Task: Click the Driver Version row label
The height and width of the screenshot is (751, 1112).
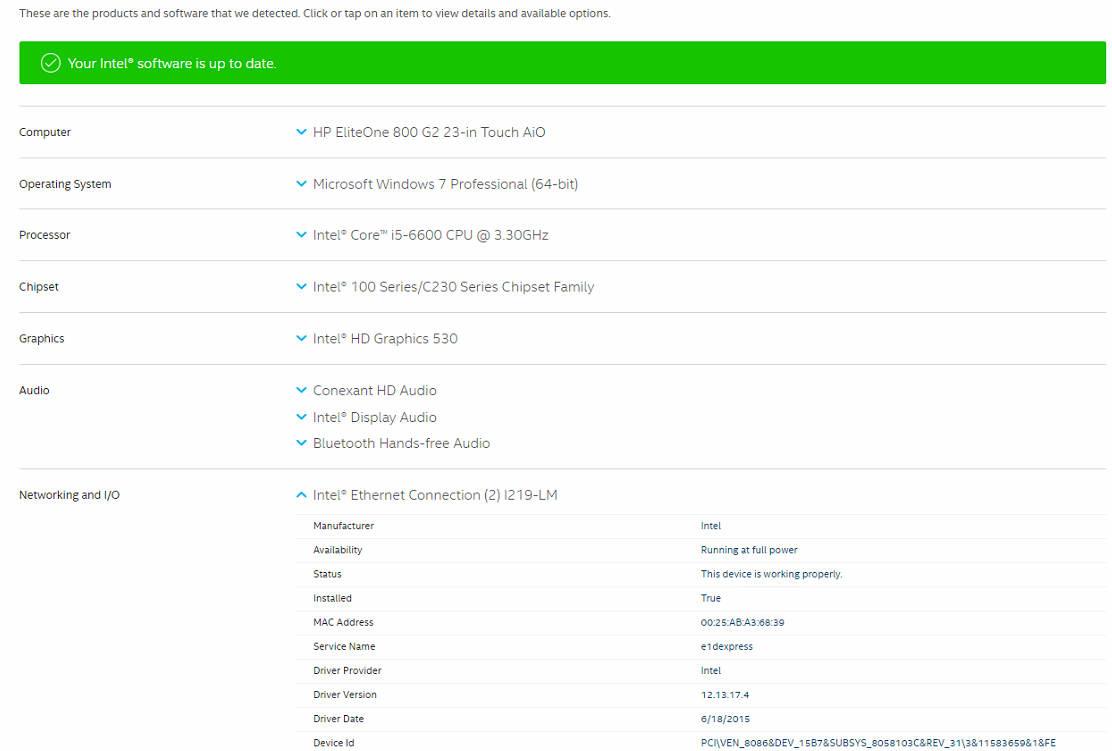Action: point(345,695)
